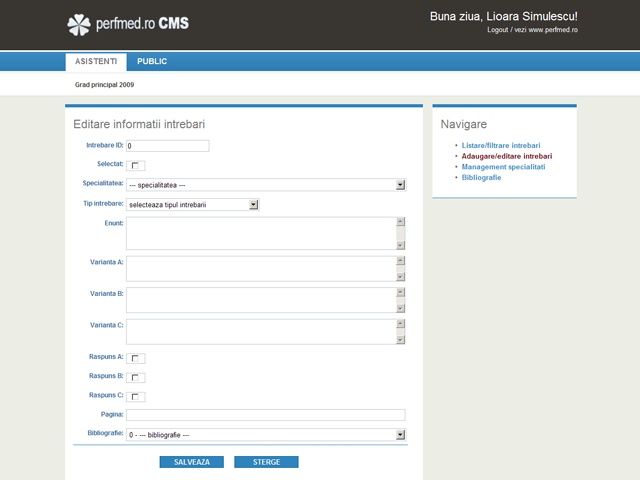Switch to the PUBLIC tab
This screenshot has width=640, height=480.
pos(152,62)
